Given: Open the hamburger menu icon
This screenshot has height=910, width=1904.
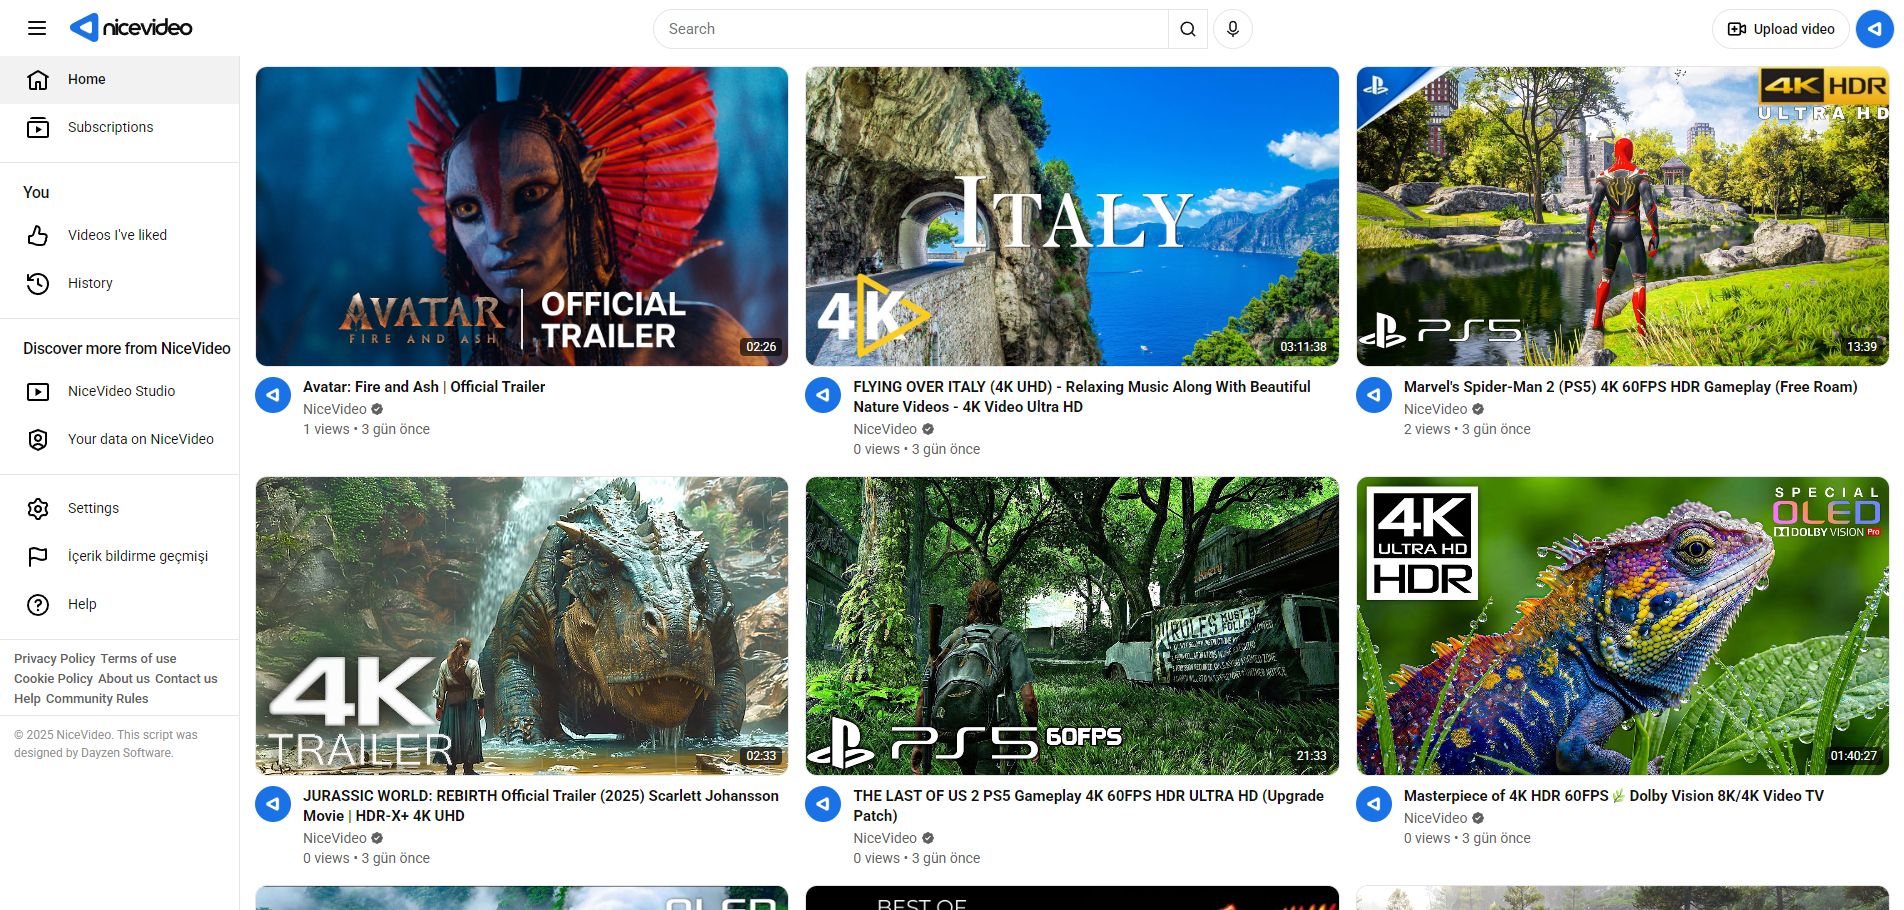Looking at the screenshot, I should [37, 28].
